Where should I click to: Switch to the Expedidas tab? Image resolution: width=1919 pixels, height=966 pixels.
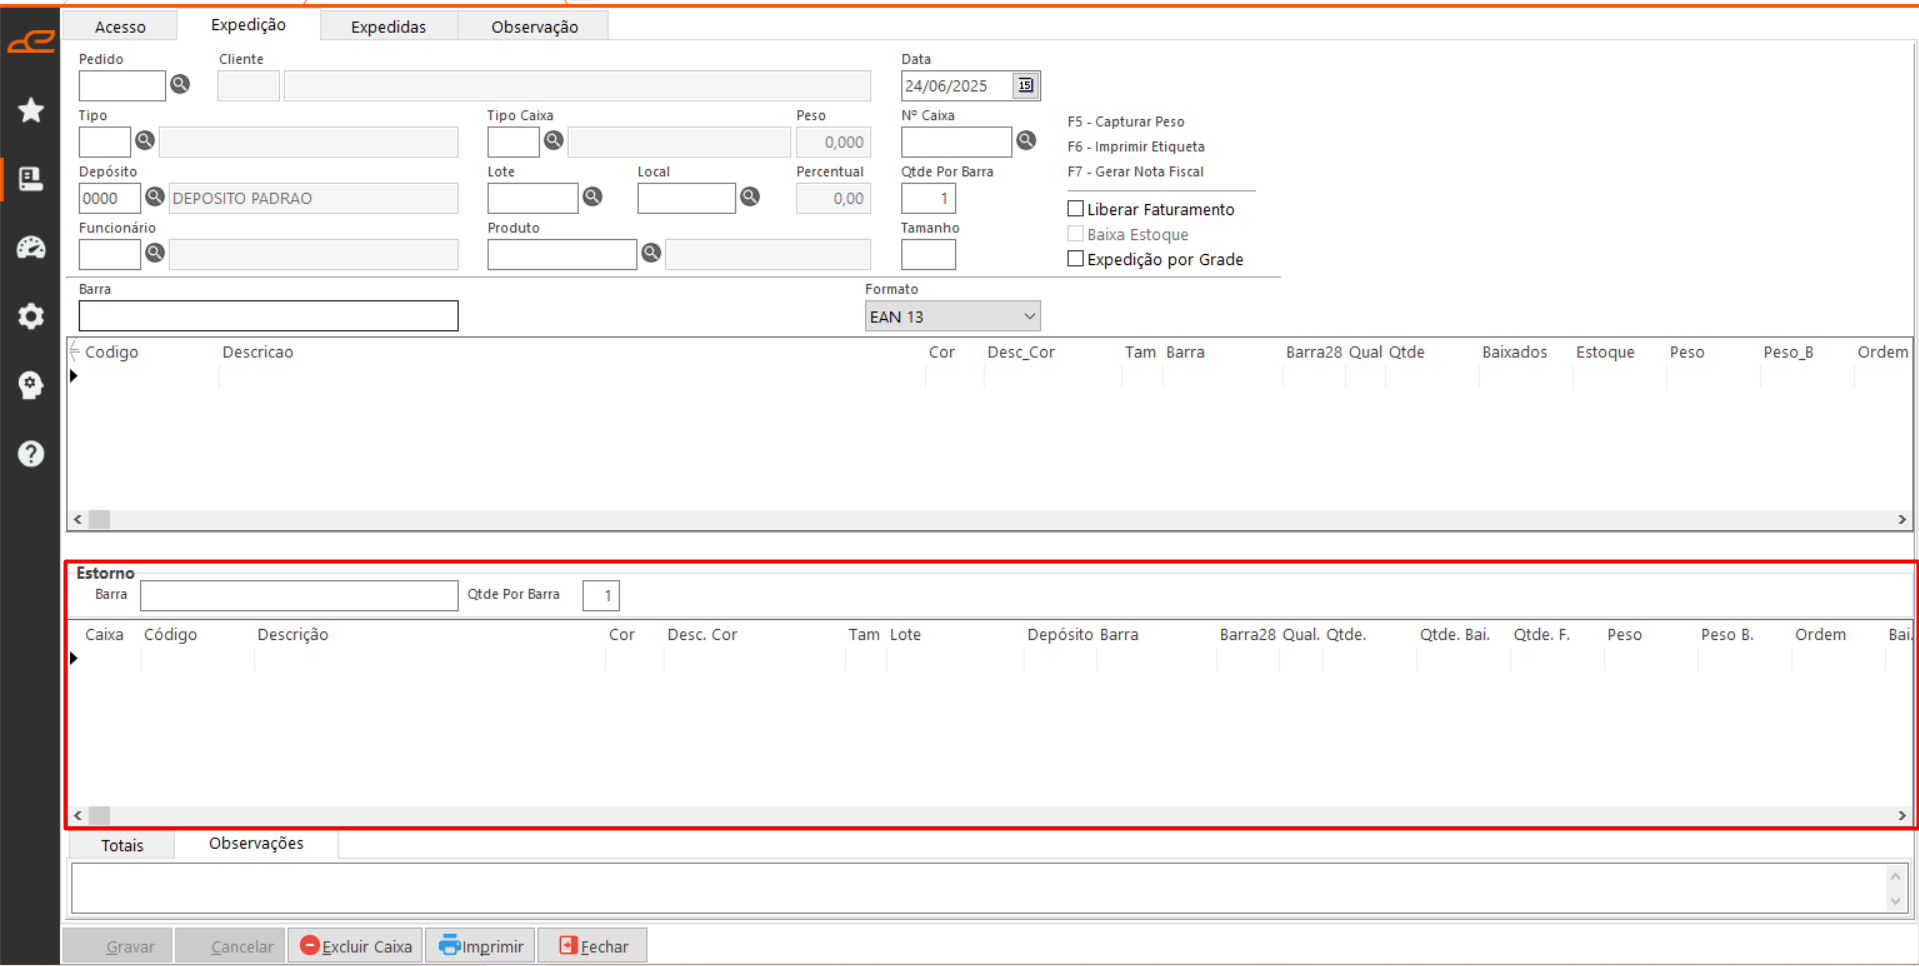tap(388, 27)
